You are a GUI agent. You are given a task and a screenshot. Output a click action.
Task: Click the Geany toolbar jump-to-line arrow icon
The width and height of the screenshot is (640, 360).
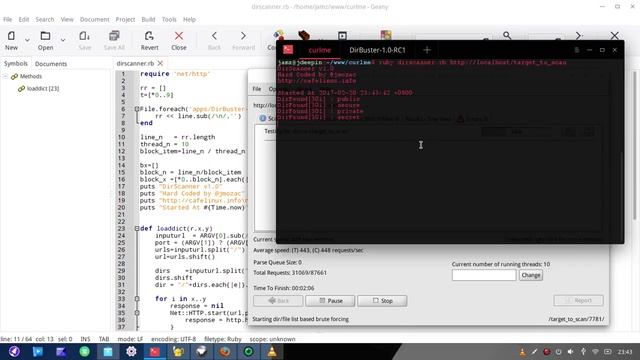(578, 36)
